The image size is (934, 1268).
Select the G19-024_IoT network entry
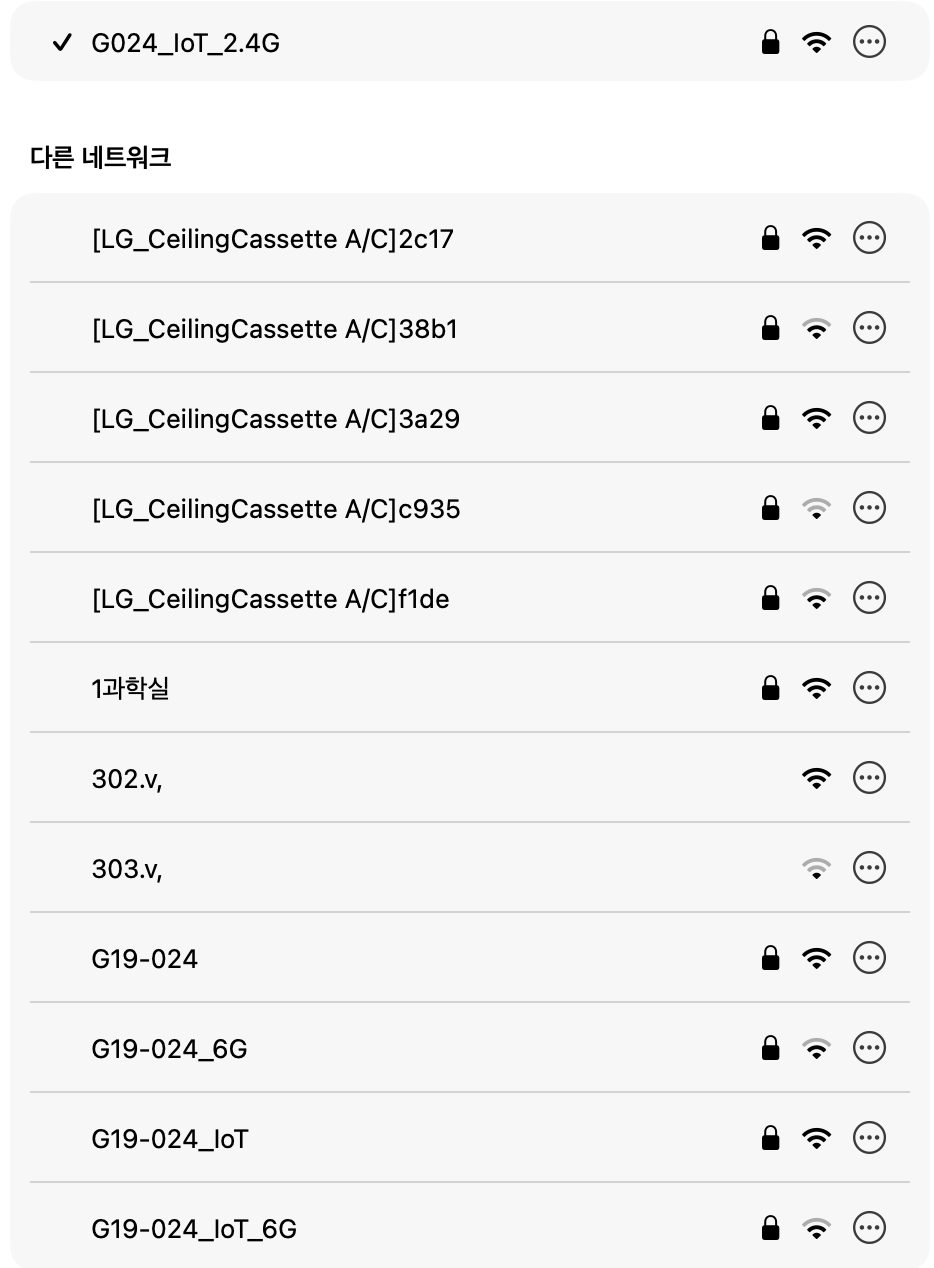(170, 1138)
